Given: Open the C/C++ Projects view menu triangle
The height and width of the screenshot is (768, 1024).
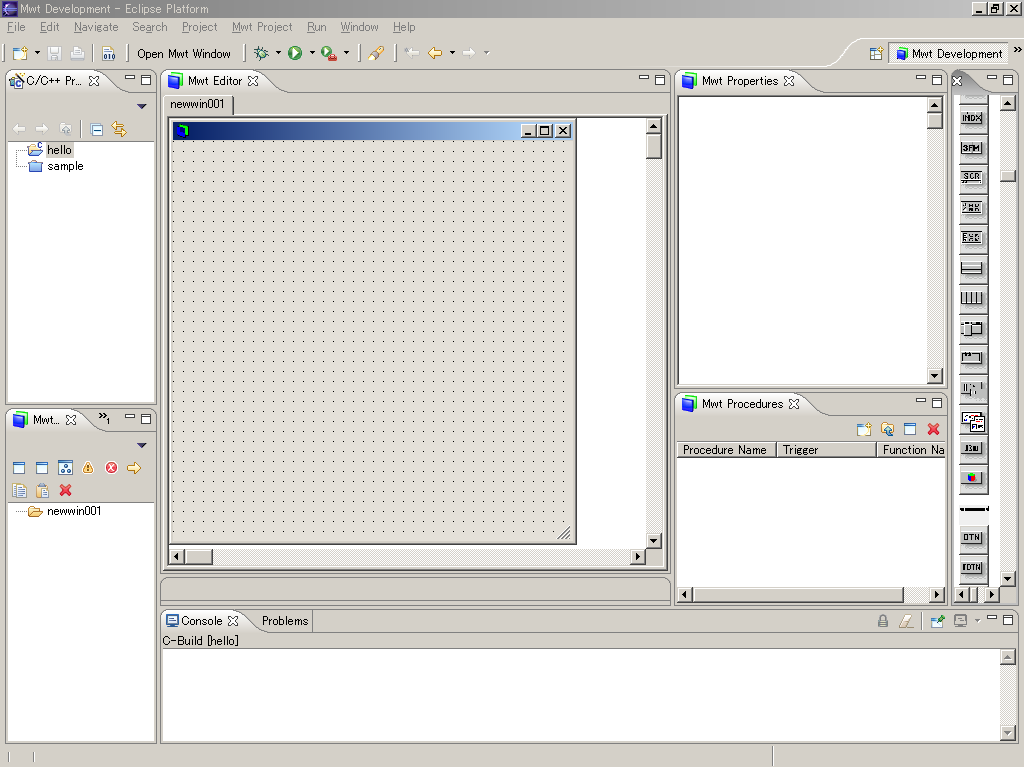Looking at the screenshot, I should tap(142, 106).
